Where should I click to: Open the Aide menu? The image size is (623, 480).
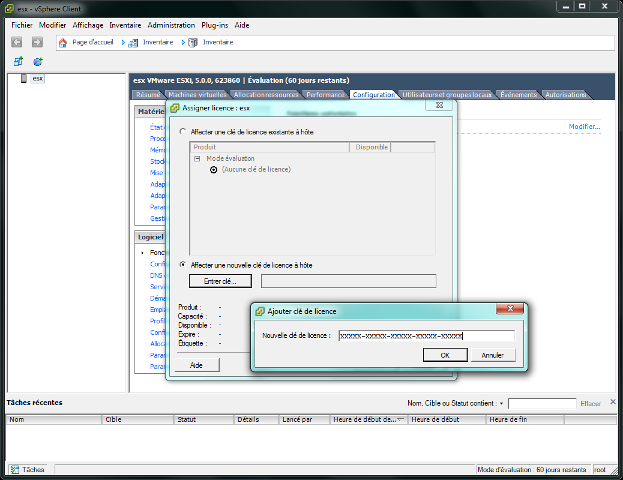(242, 25)
